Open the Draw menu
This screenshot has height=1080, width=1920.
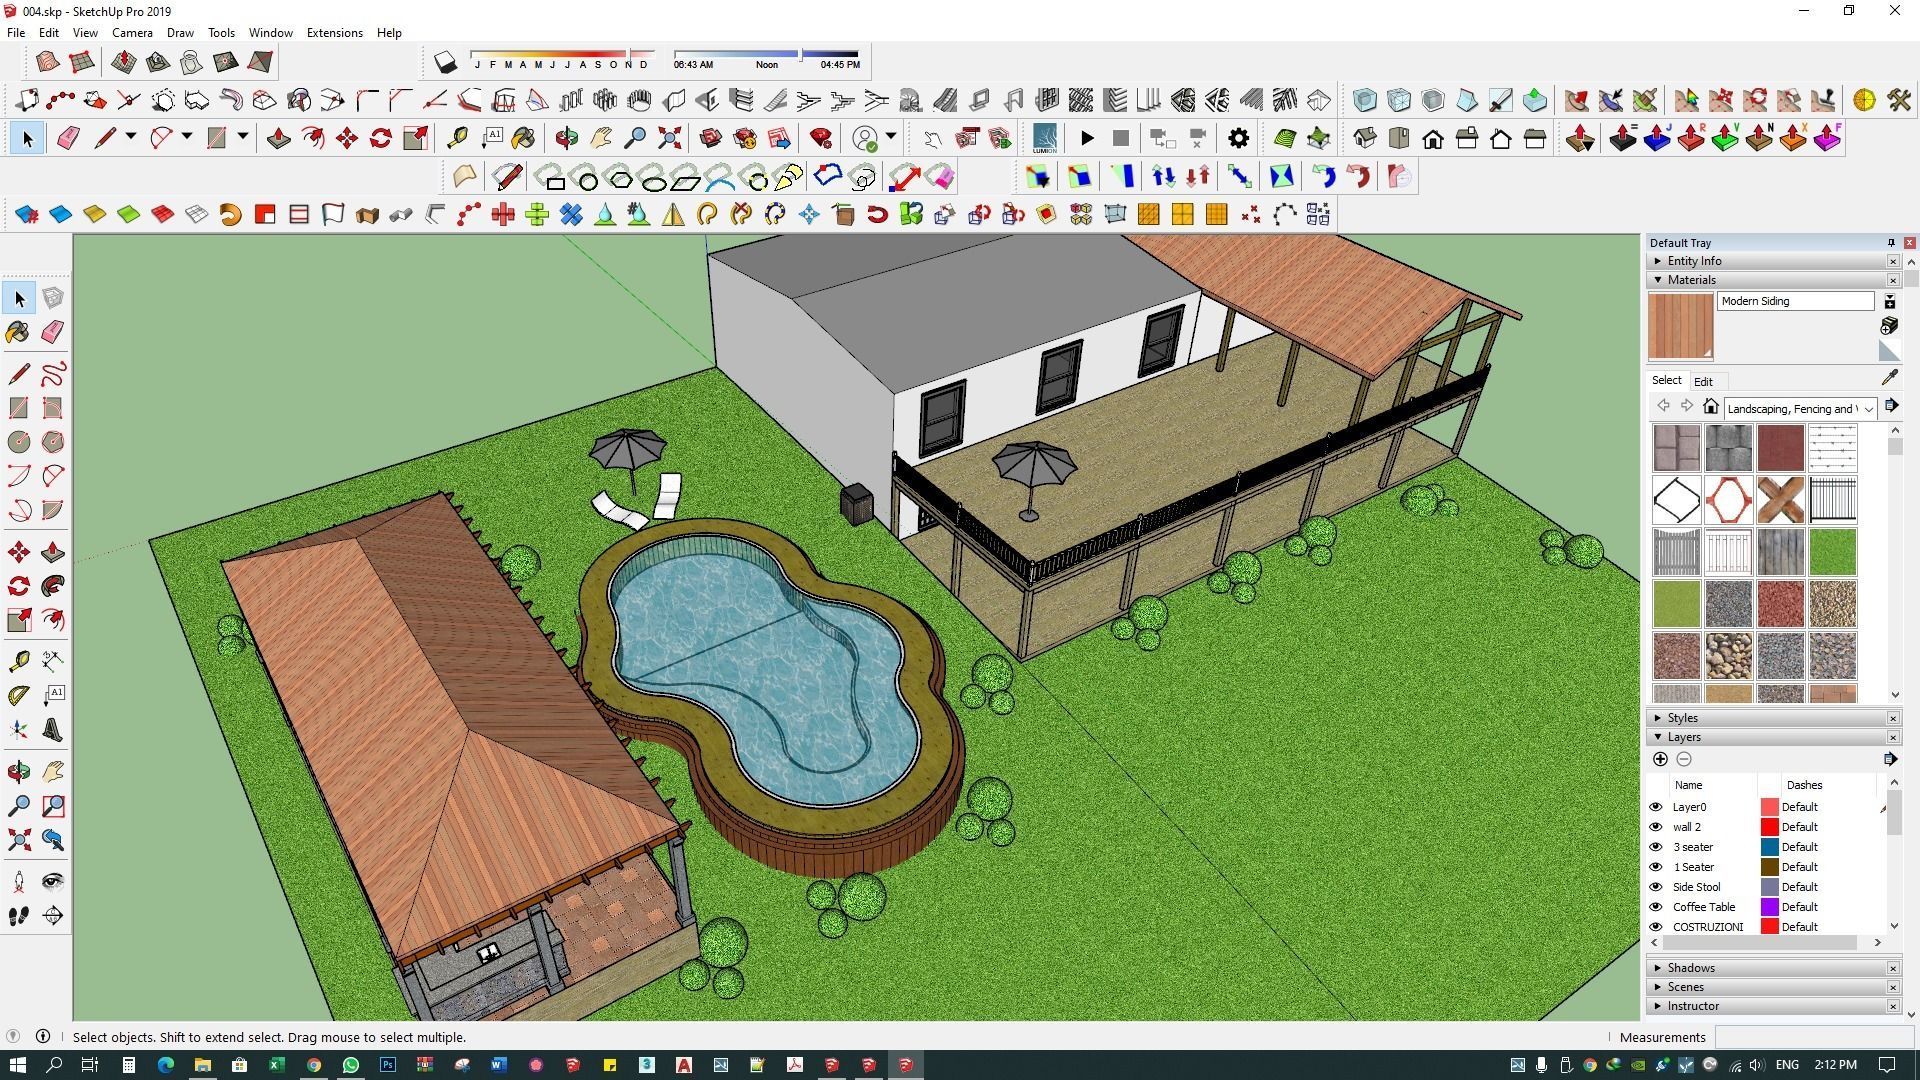[180, 33]
